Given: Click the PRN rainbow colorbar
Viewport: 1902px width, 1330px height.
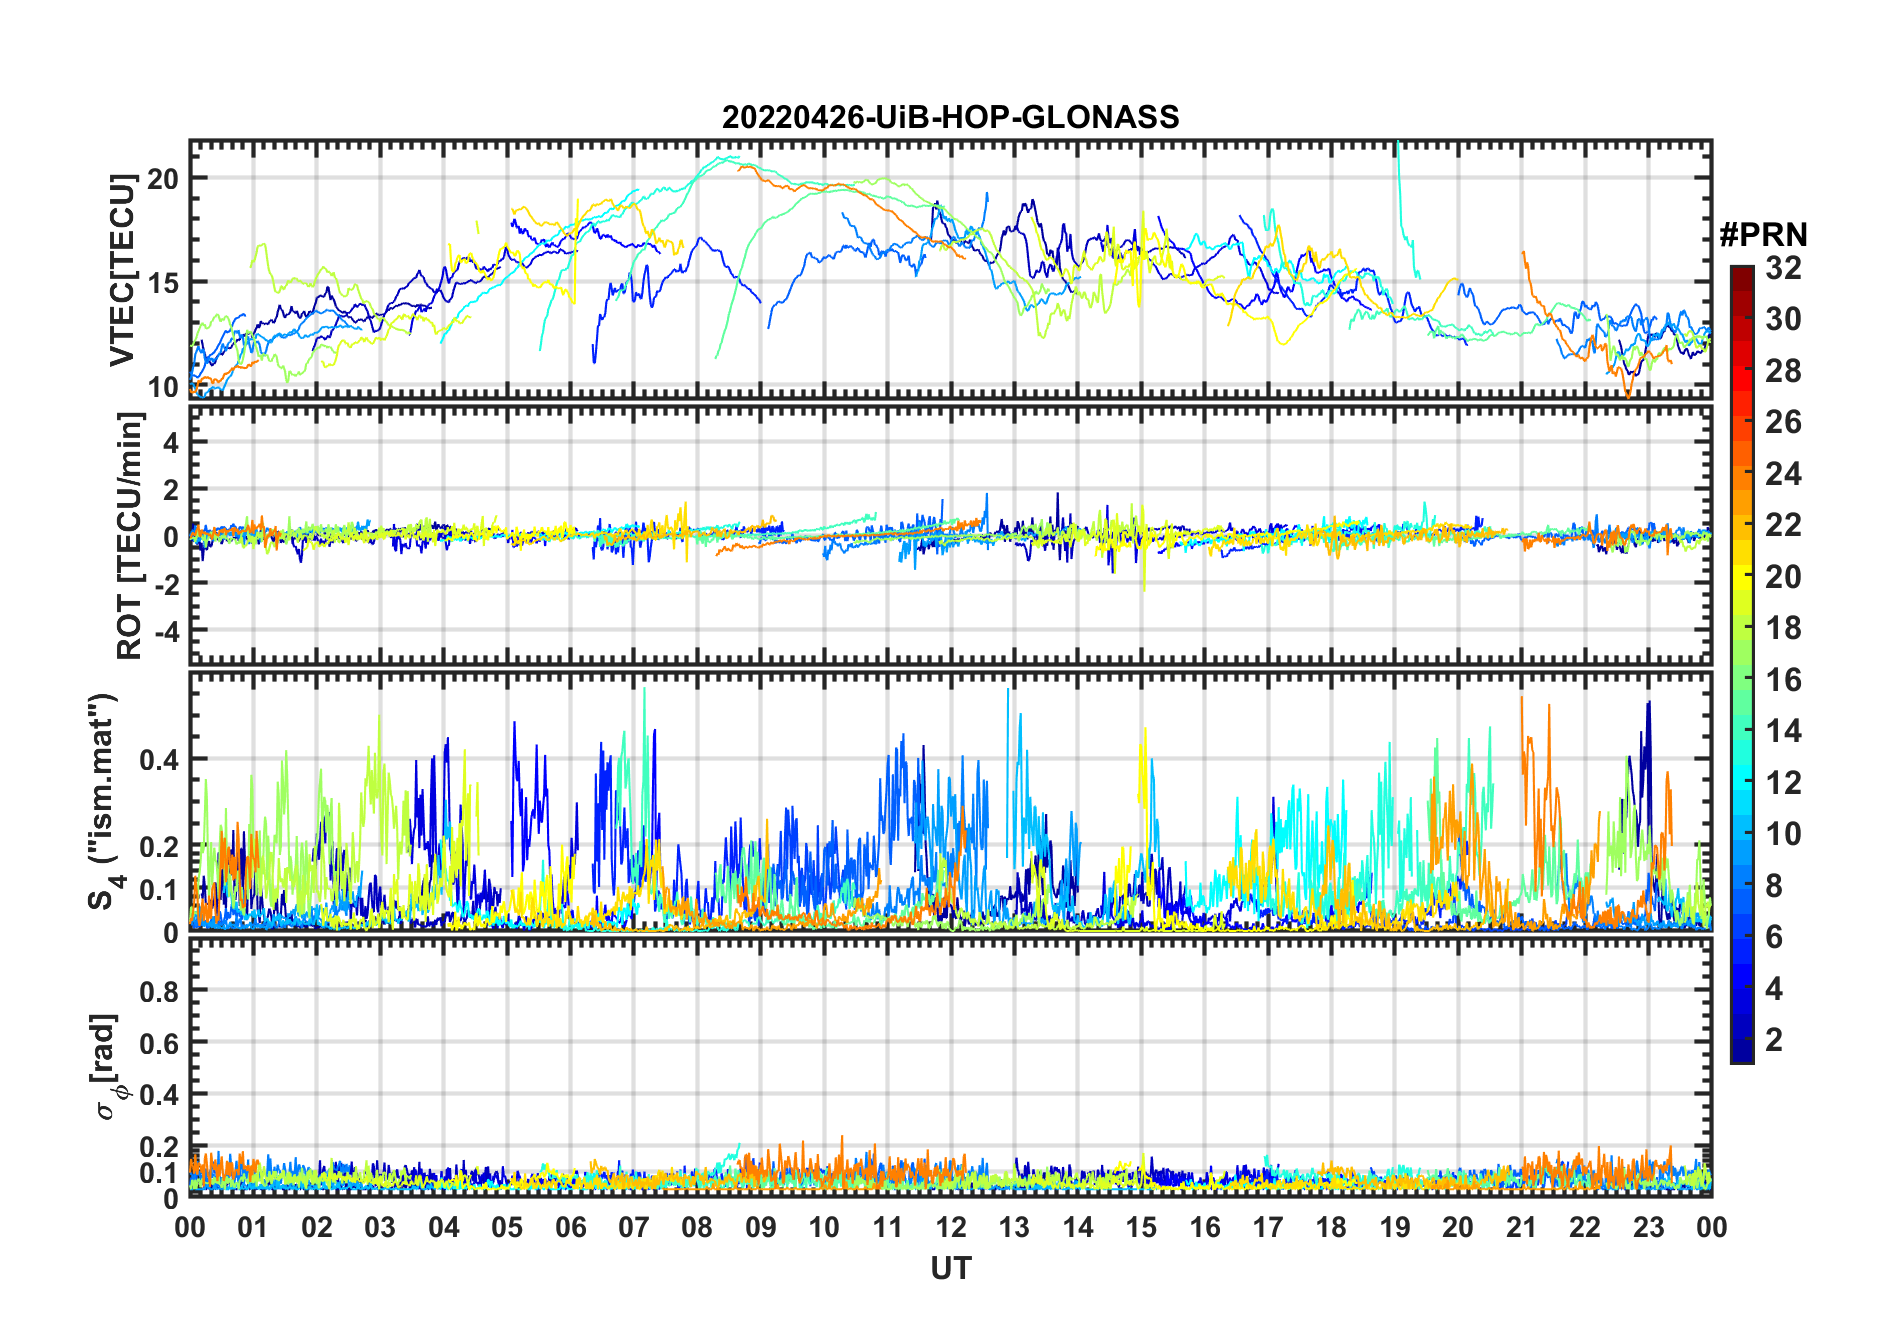Looking at the screenshot, I should [x=1742, y=664].
